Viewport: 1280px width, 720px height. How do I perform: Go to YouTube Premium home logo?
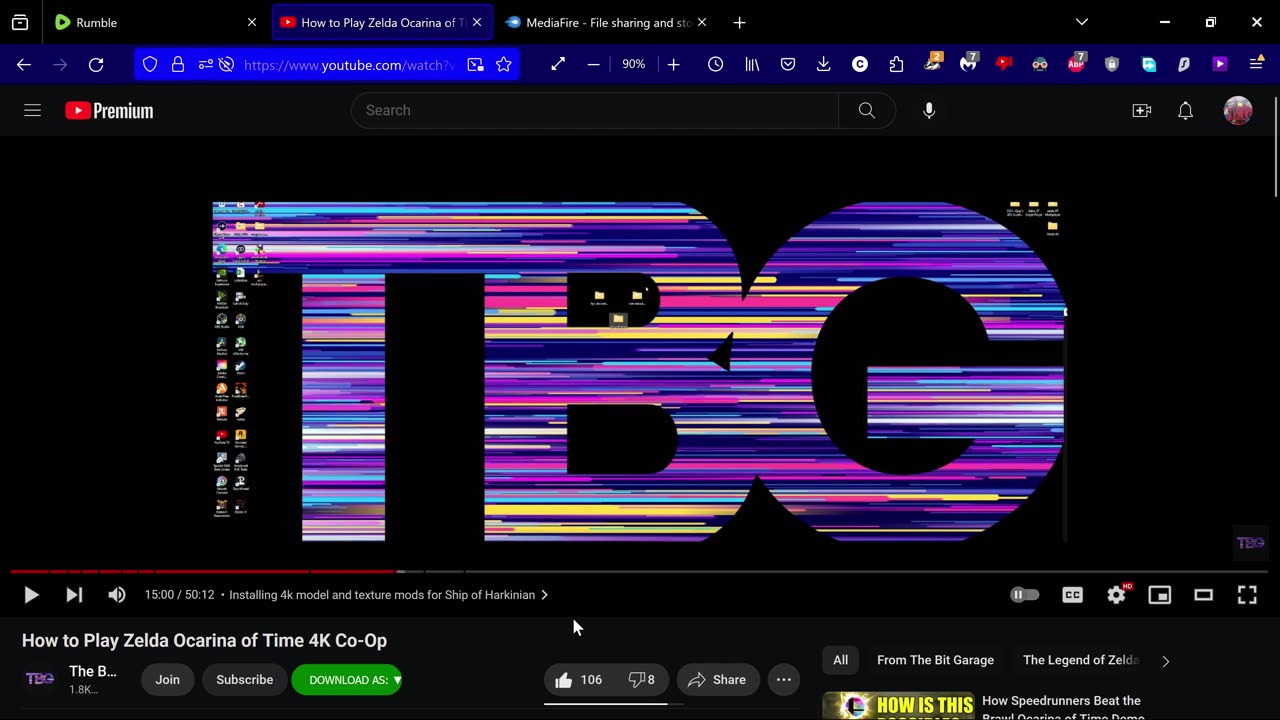click(109, 111)
